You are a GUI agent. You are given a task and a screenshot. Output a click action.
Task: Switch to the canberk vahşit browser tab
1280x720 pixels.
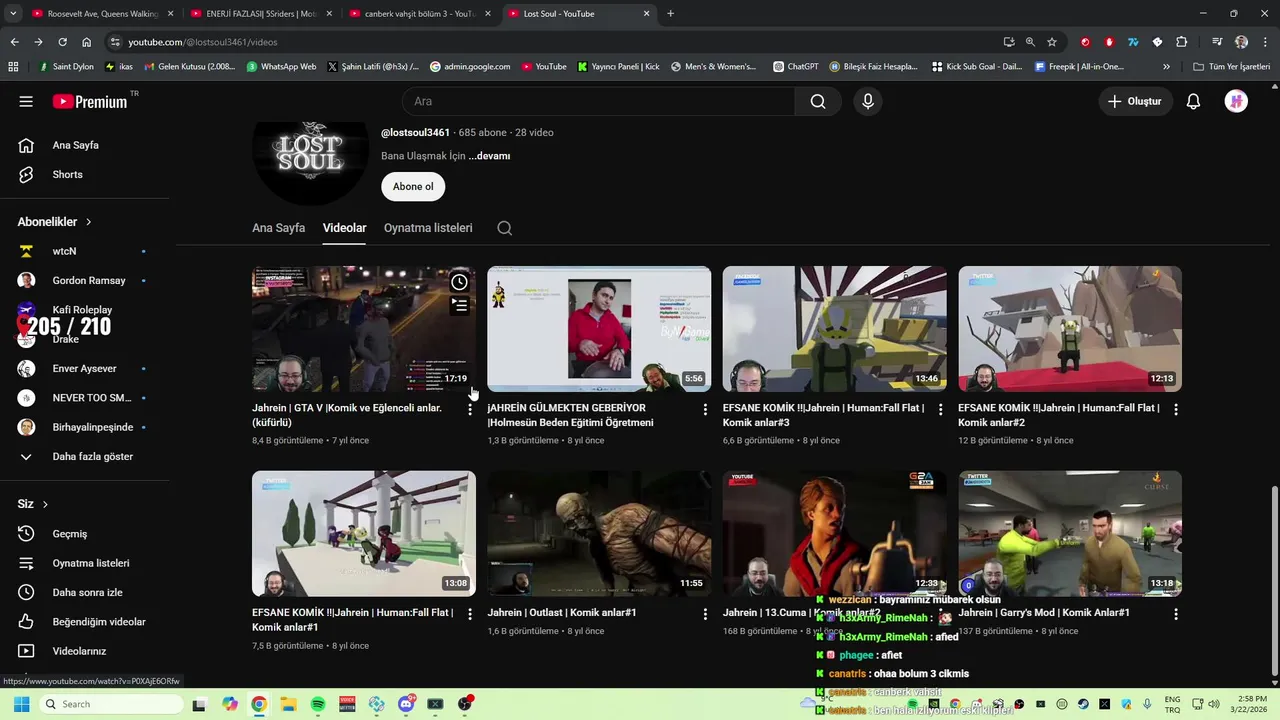click(x=420, y=14)
